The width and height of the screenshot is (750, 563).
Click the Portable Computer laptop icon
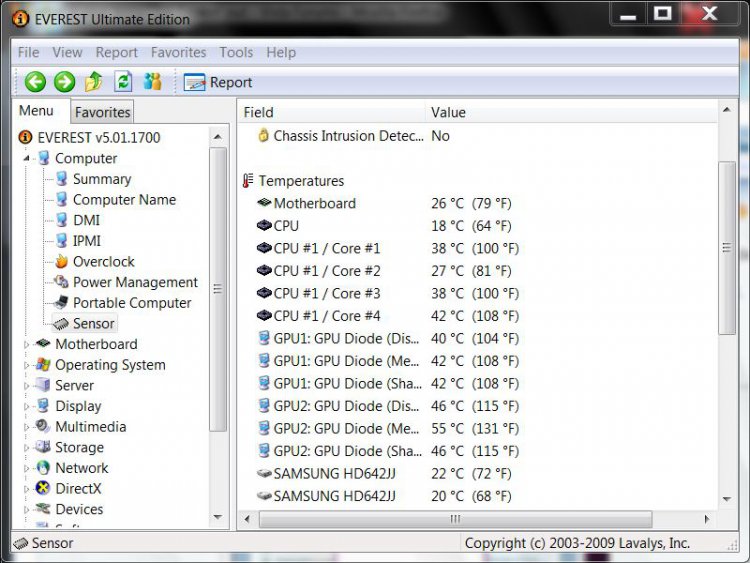61,302
